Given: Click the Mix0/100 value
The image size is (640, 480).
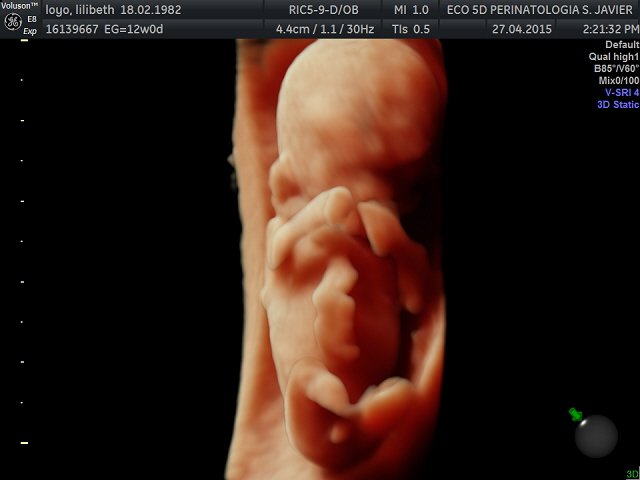Looking at the screenshot, I should 619,80.
